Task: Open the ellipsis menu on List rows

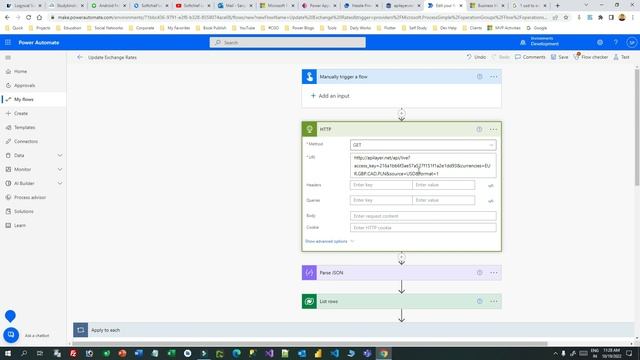Action: [493, 302]
